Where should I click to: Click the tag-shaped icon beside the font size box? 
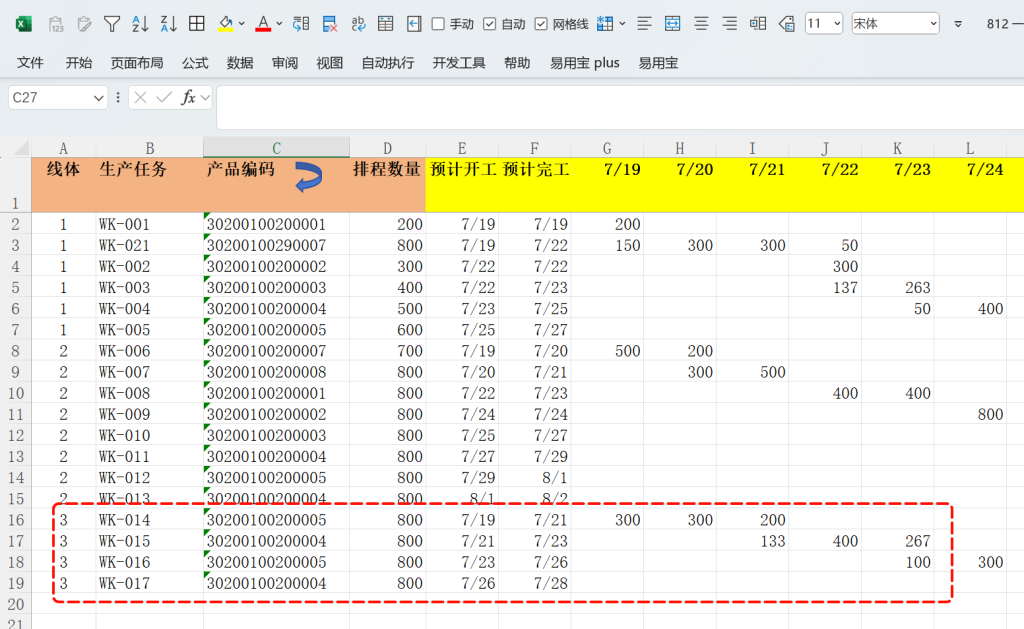pos(786,24)
